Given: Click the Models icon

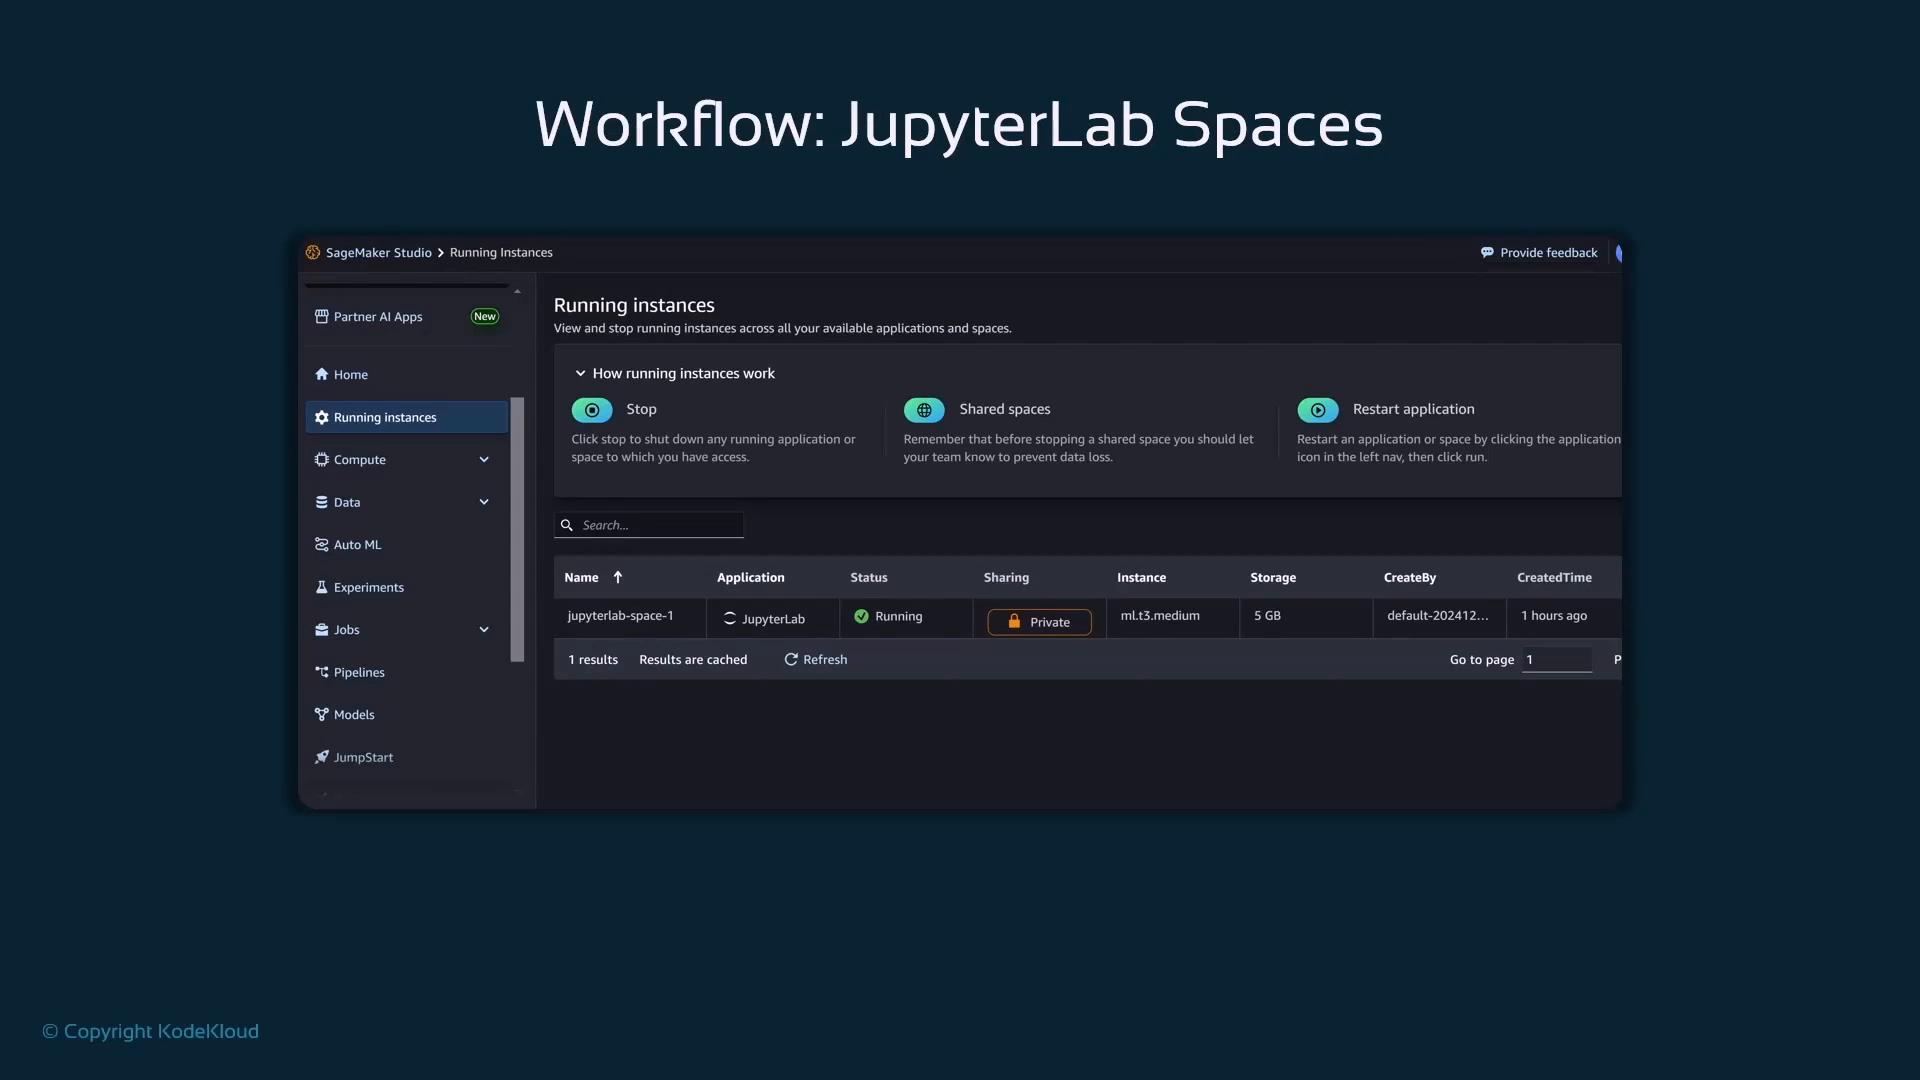Looking at the screenshot, I should point(322,714).
